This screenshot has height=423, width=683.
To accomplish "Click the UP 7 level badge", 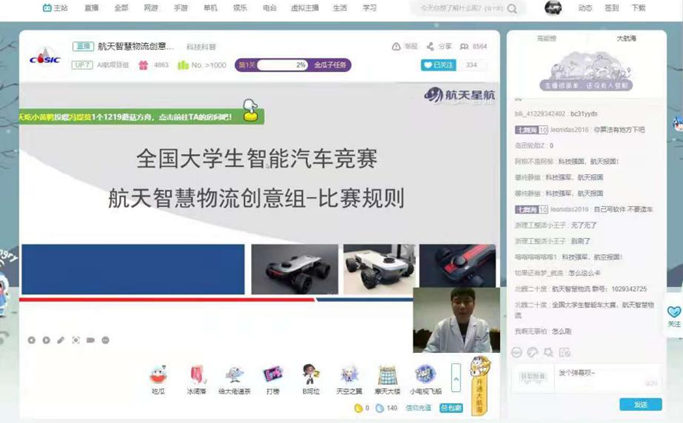I will pos(82,65).
